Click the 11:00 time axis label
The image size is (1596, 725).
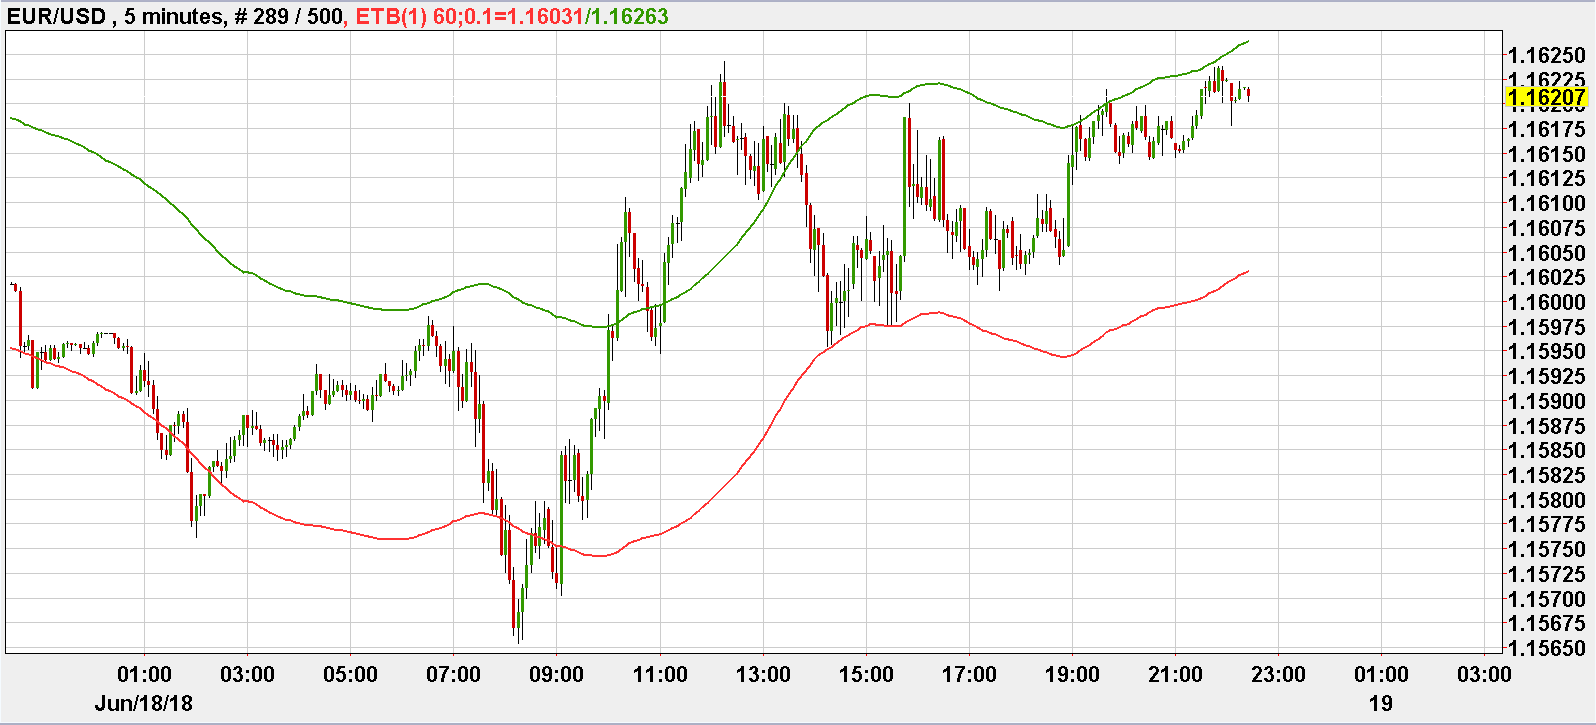(660, 674)
